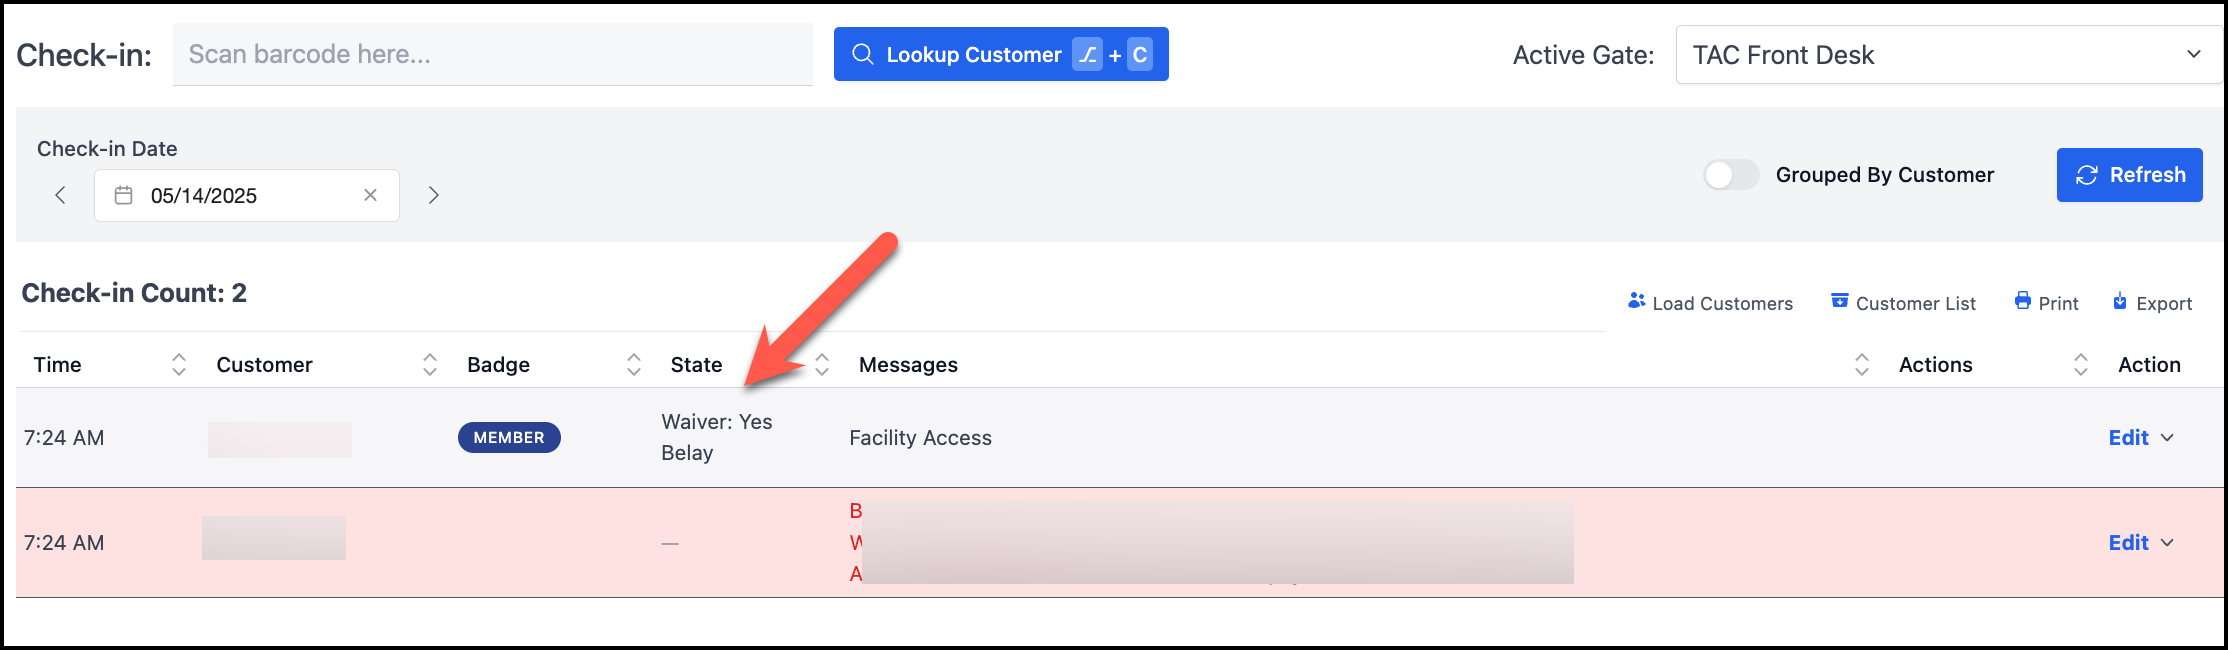Sort table by Time column
Viewport: 2228px width, 650px height.
pyautogui.click(x=179, y=364)
